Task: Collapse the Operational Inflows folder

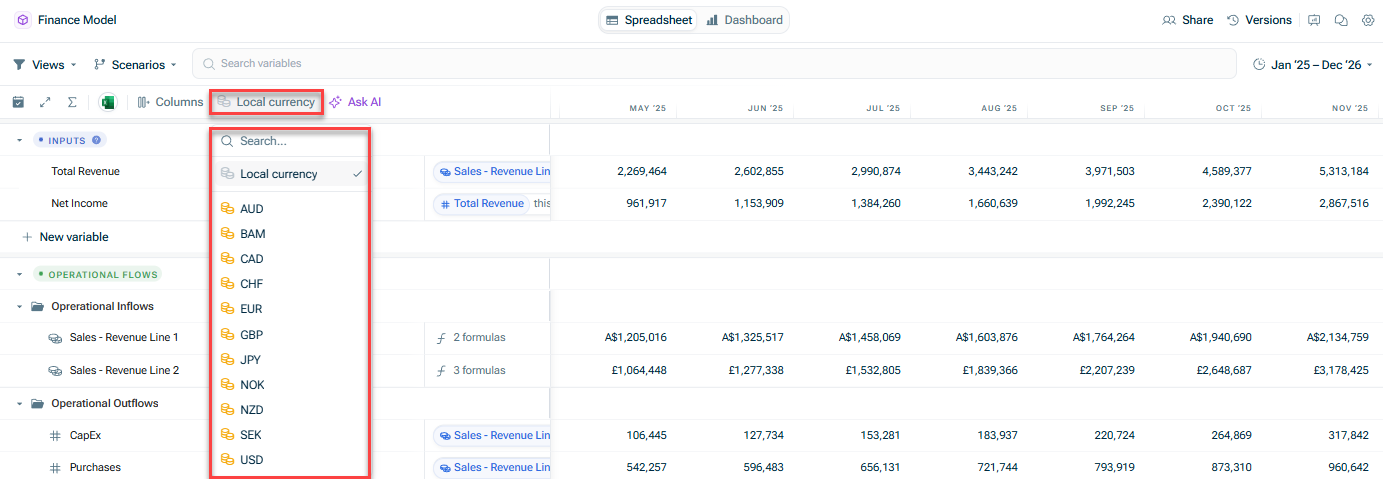Action: tap(19, 306)
